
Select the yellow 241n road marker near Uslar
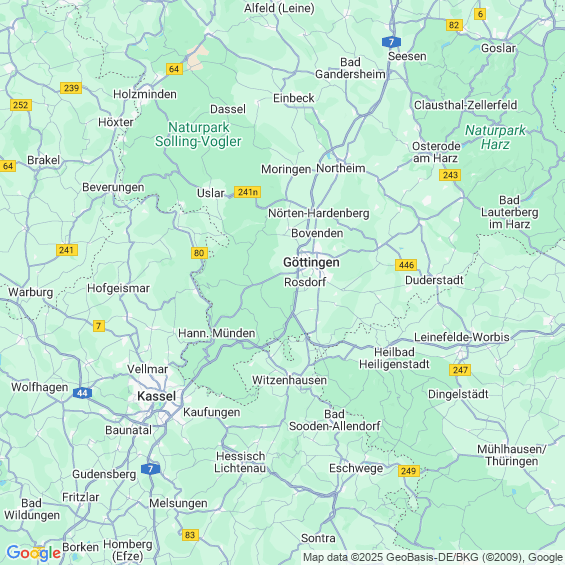247,192
